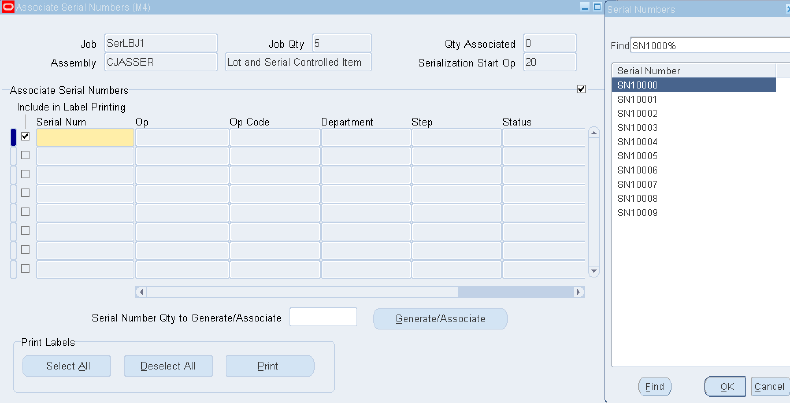790x403 pixels.
Task: Click the horizontal scrollbar right arrow
Action: [x=579, y=292]
